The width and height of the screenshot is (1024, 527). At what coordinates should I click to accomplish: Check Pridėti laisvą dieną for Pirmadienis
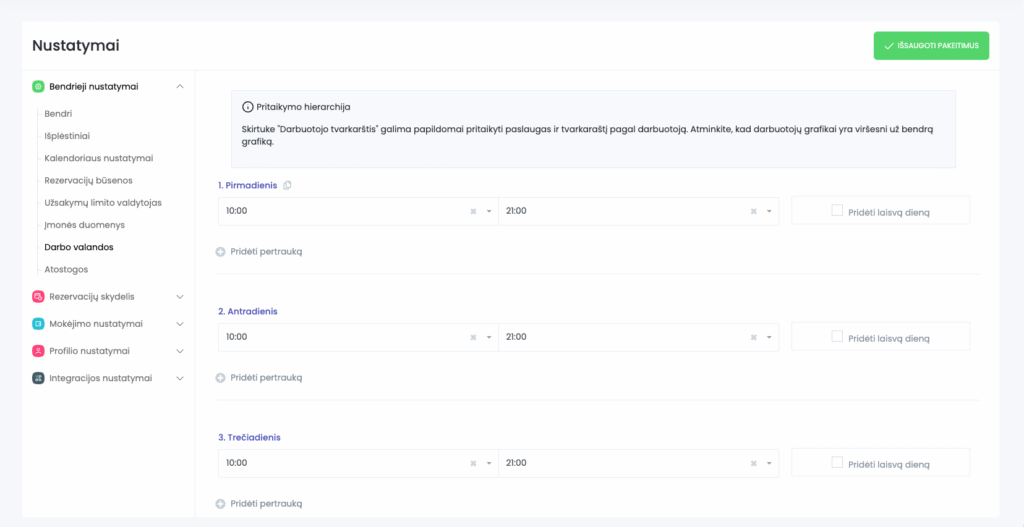pos(837,210)
